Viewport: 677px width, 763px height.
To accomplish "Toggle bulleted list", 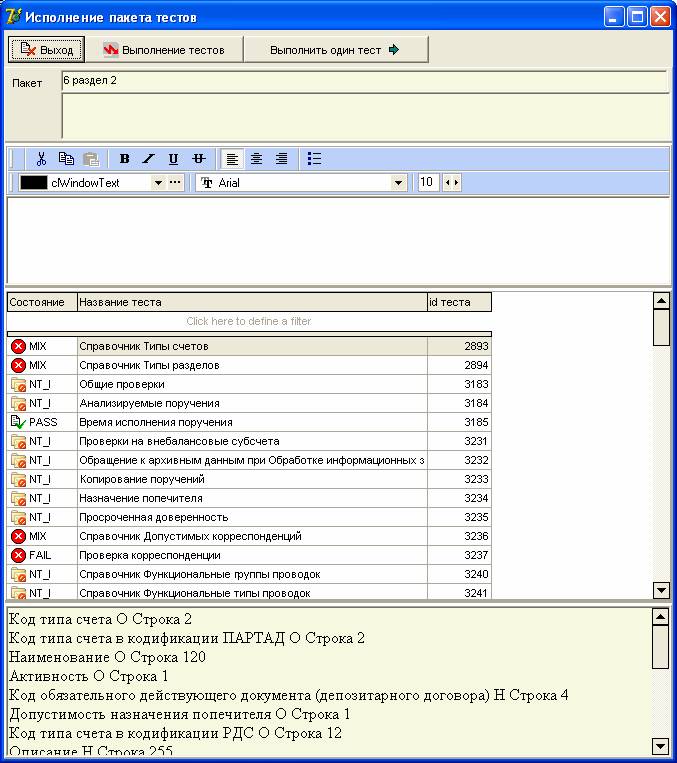I will pos(314,159).
